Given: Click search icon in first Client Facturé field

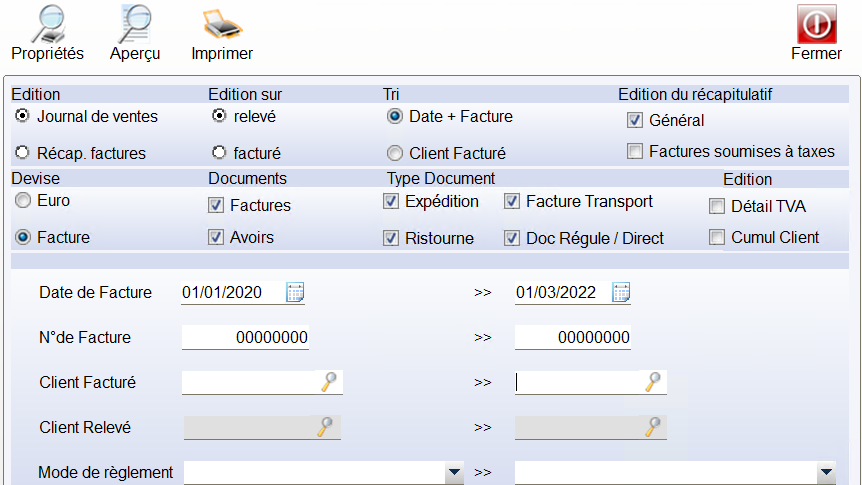Looking at the screenshot, I should (329, 382).
